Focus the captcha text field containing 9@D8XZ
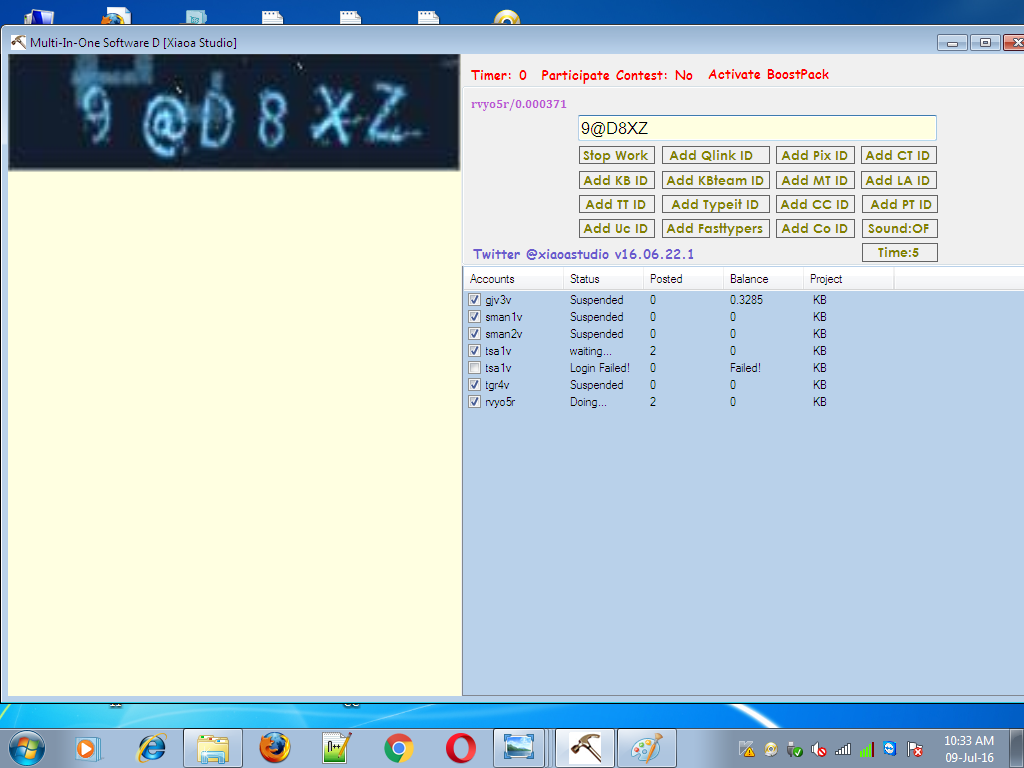Image resolution: width=1024 pixels, height=768 pixels. [x=757, y=128]
